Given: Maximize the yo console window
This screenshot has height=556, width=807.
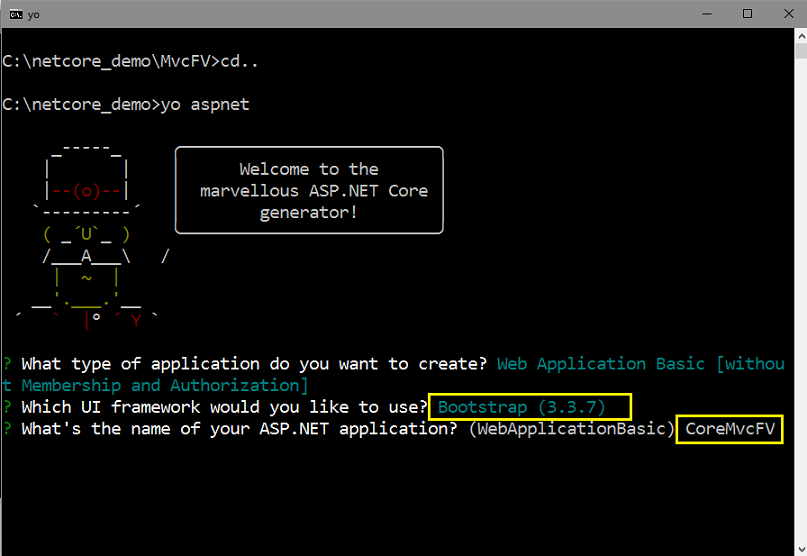Looking at the screenshot, I should (747, 14).
